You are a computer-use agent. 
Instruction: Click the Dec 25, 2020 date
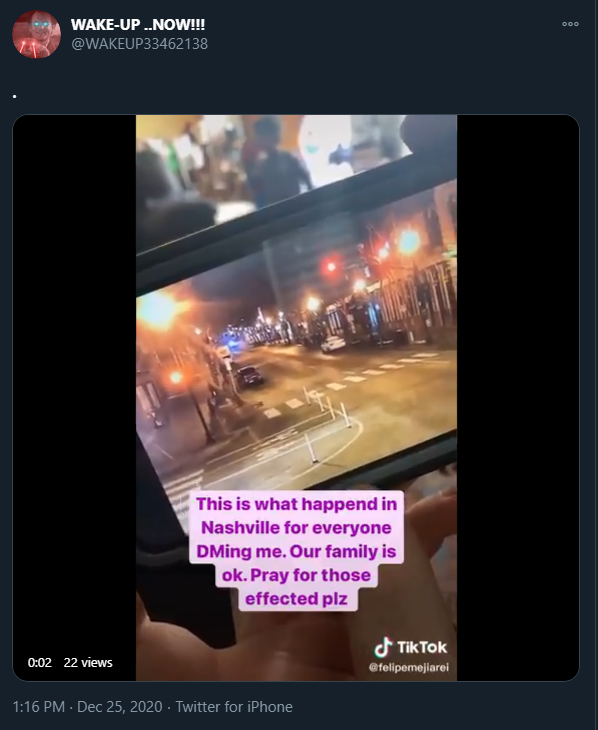point(120,707)
